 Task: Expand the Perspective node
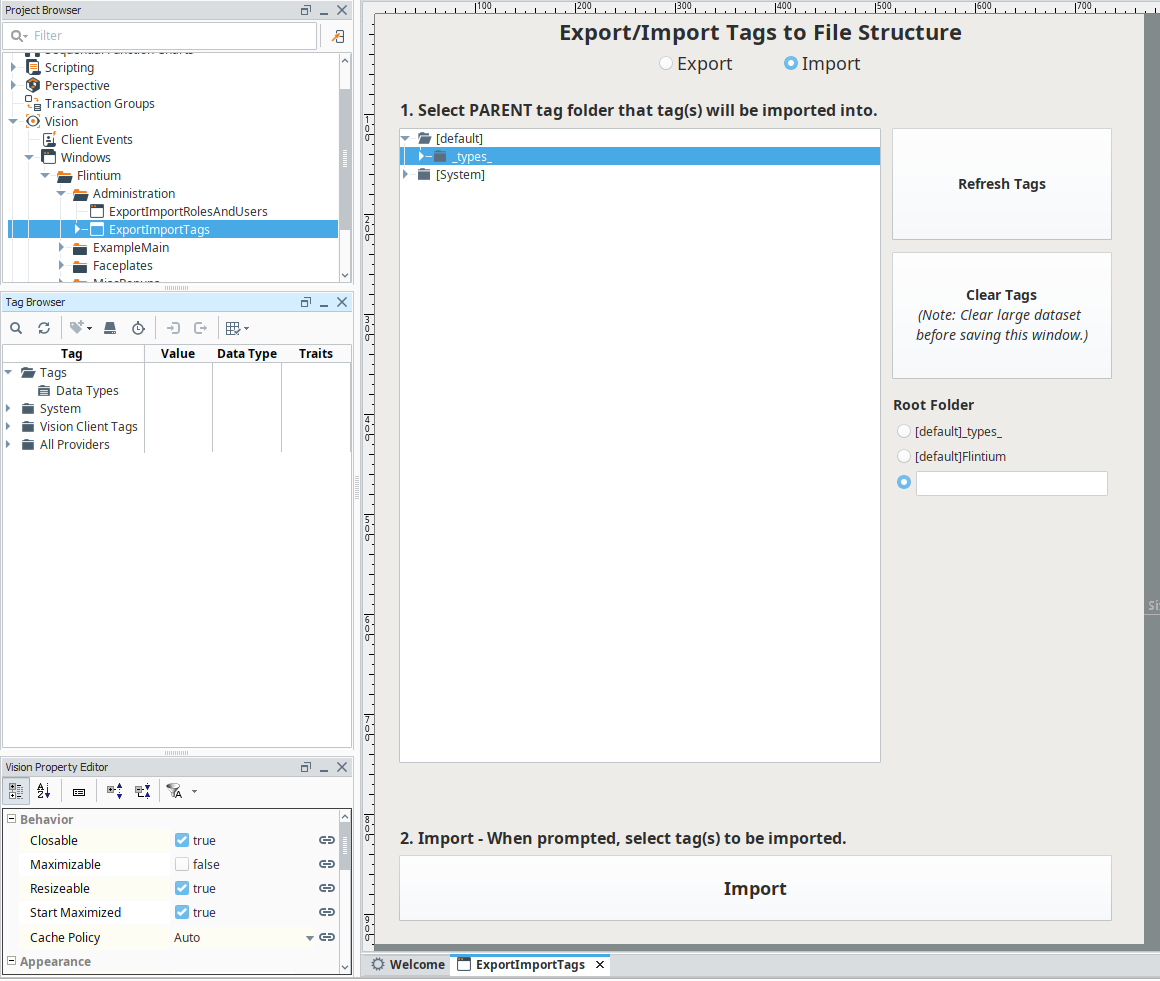pos(13,85)
